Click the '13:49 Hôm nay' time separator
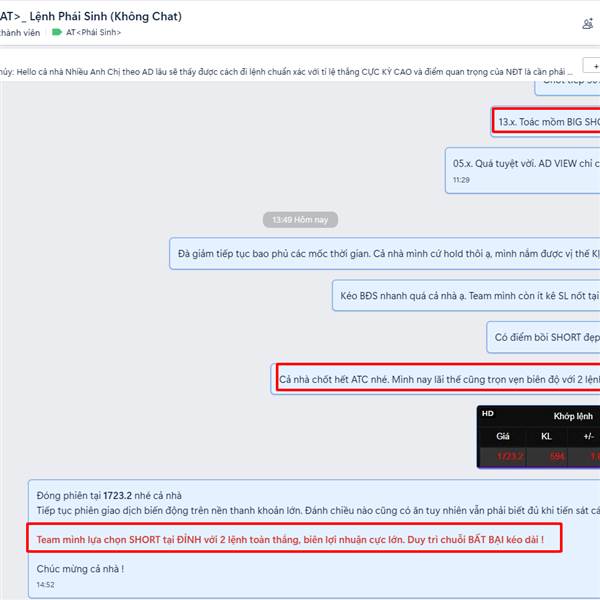This screenshot has height=600, width=600. pyautogui.click(x=300, y=220)
